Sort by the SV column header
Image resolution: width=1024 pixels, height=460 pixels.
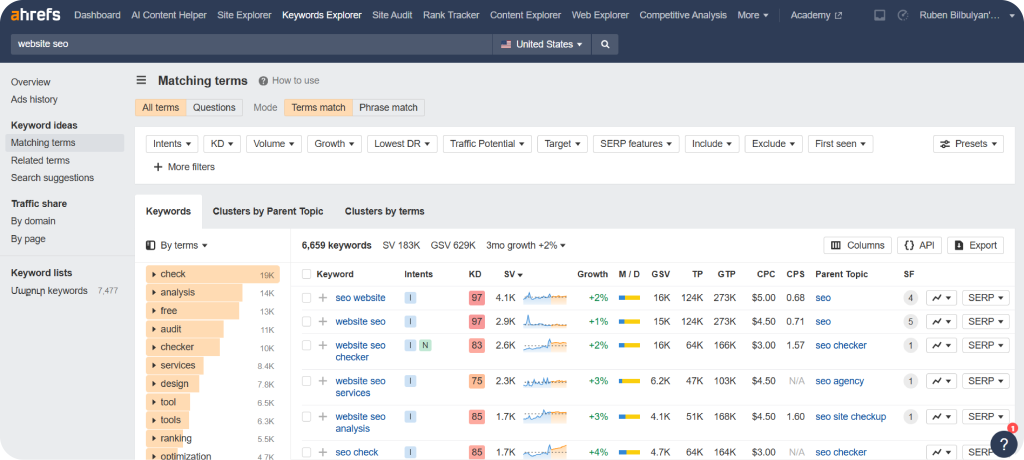(x=514, y=274)
